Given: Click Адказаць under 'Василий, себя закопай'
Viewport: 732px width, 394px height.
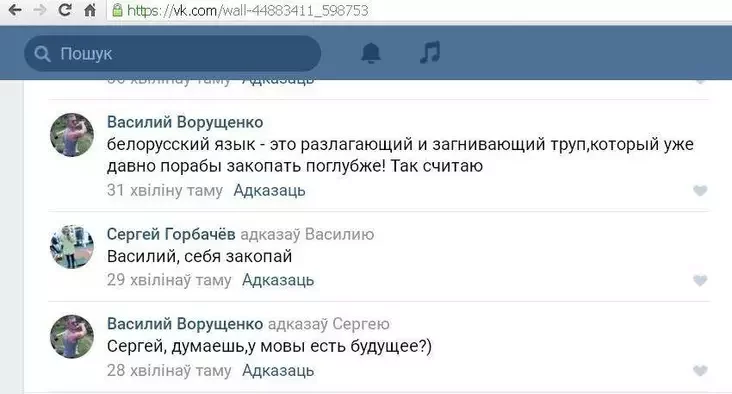Looking at the screenshot, I should click(x=278, y=280).
